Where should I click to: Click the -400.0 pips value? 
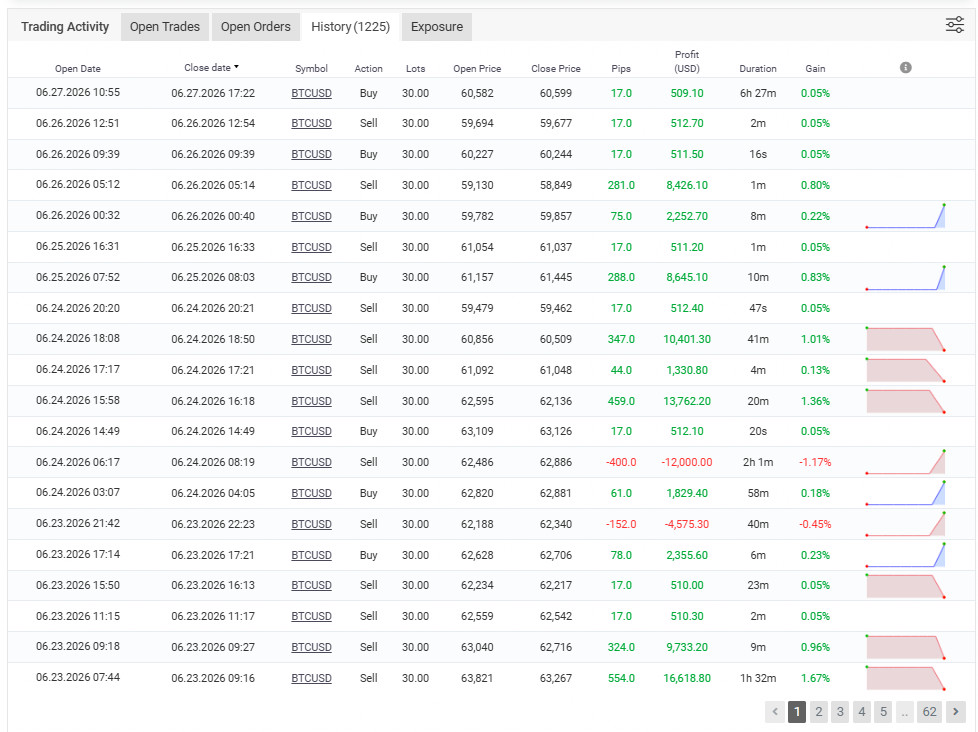621,462
